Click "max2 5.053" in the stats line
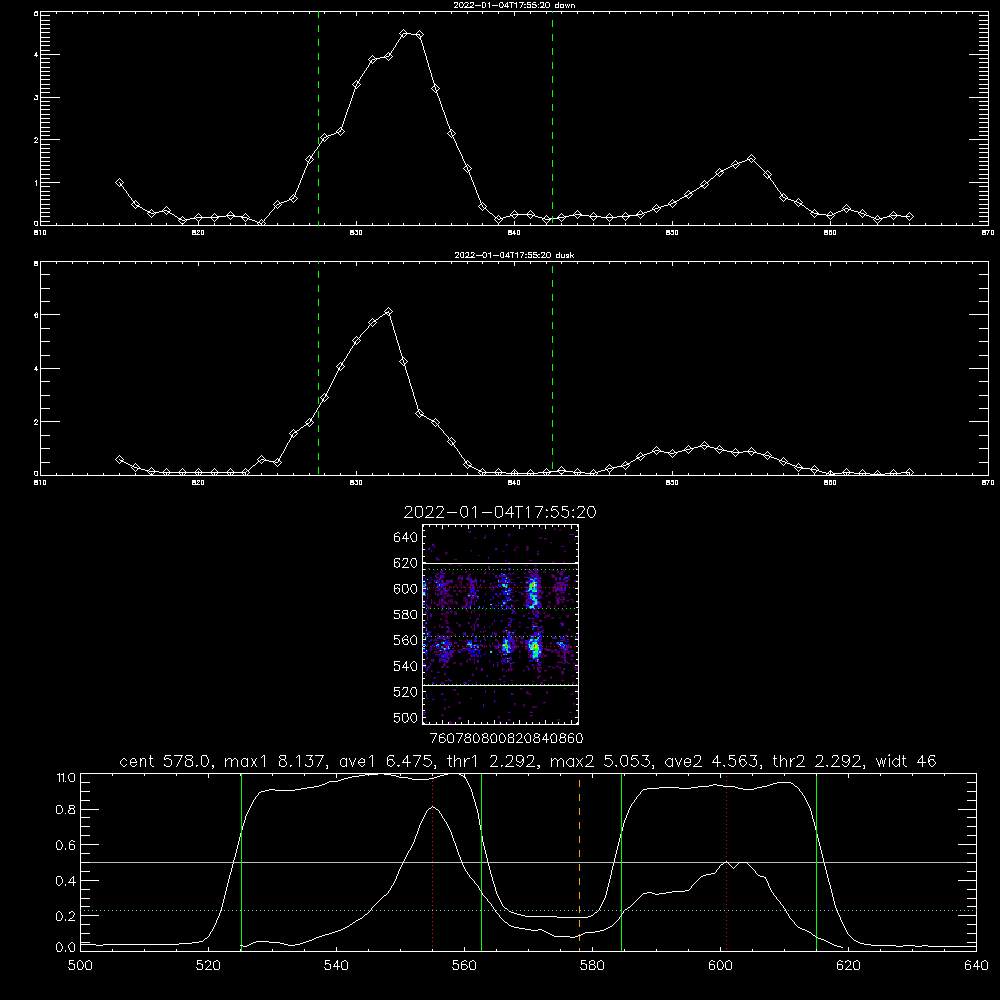Viewport: 1000px width, 1000px height. pyautogui.click(x=601, y=761)
